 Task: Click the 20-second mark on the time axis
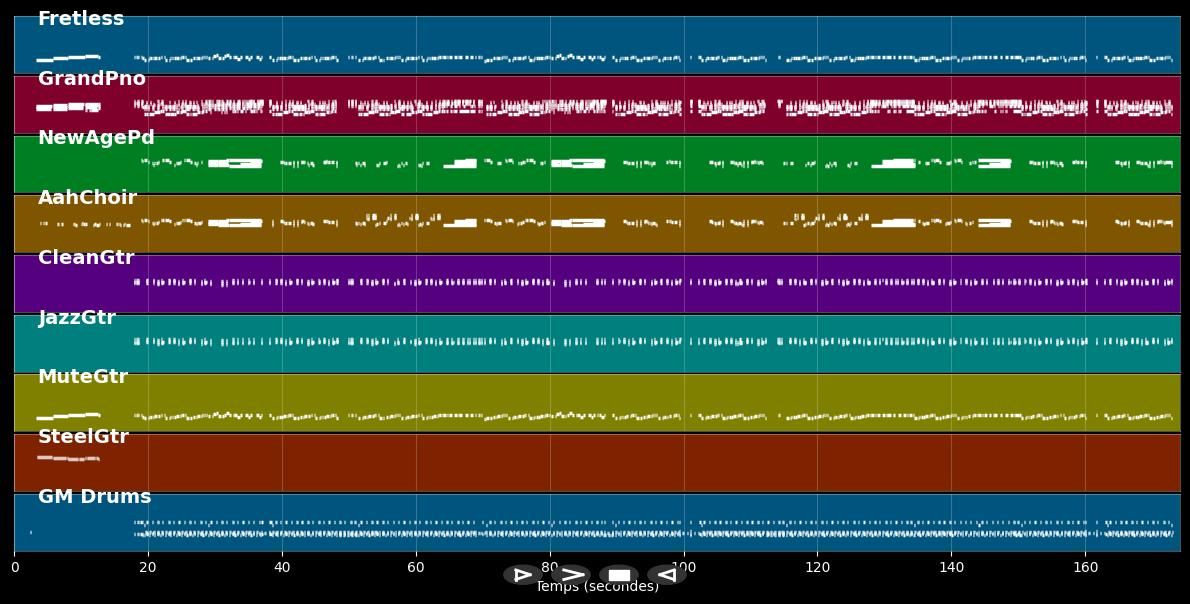pyautogui.click(x=148, y=568)
